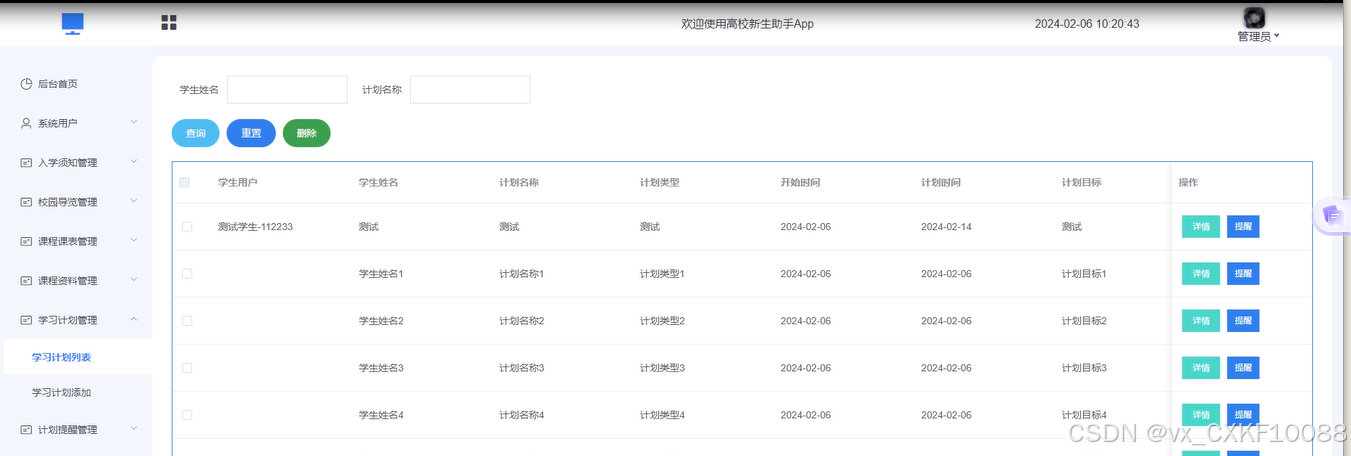
Task: Open the 管理员 dropdown menu
Action: pyautogui.click(x=1258, y=36)
